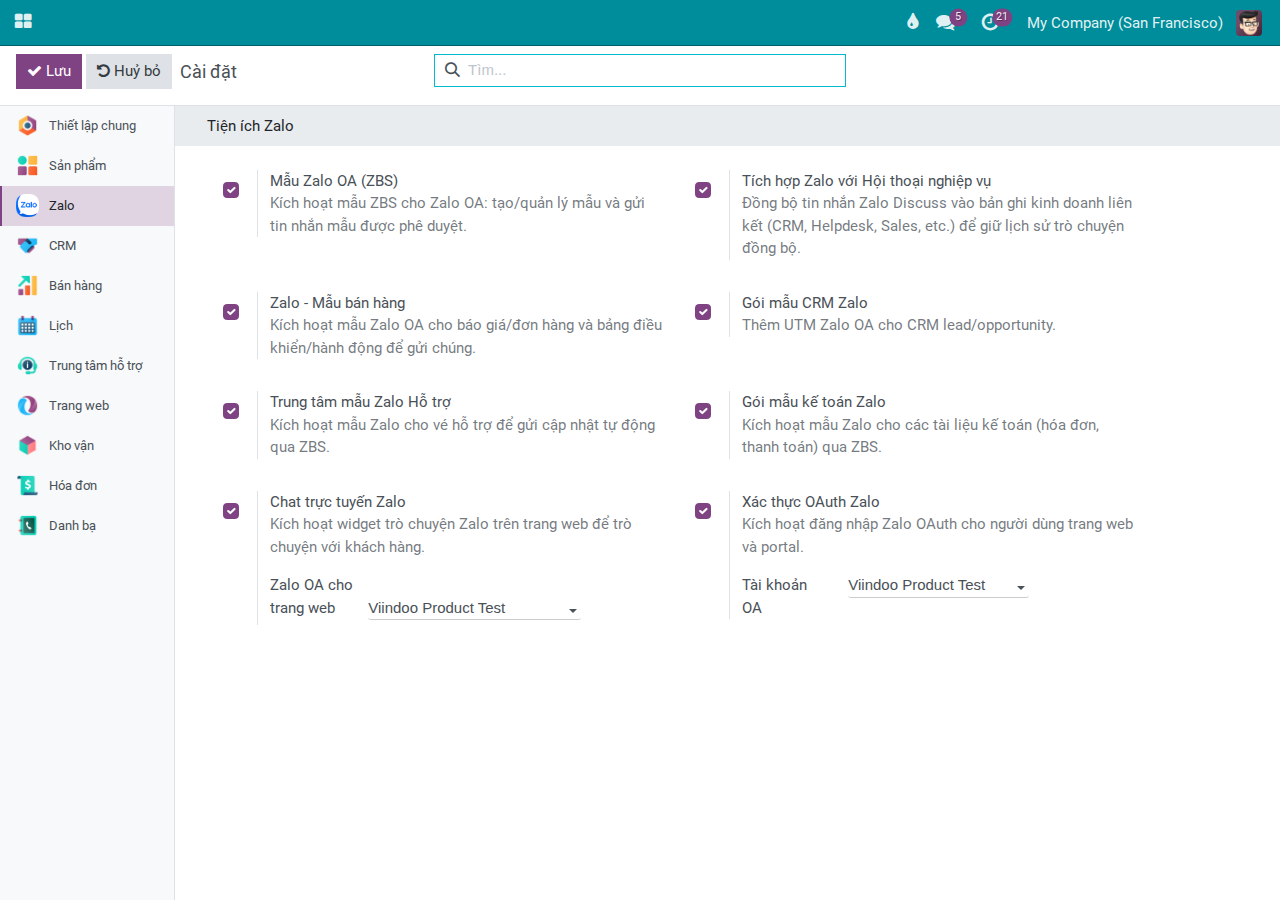Click Lịch calendar icon

click(x=27, y=326)
